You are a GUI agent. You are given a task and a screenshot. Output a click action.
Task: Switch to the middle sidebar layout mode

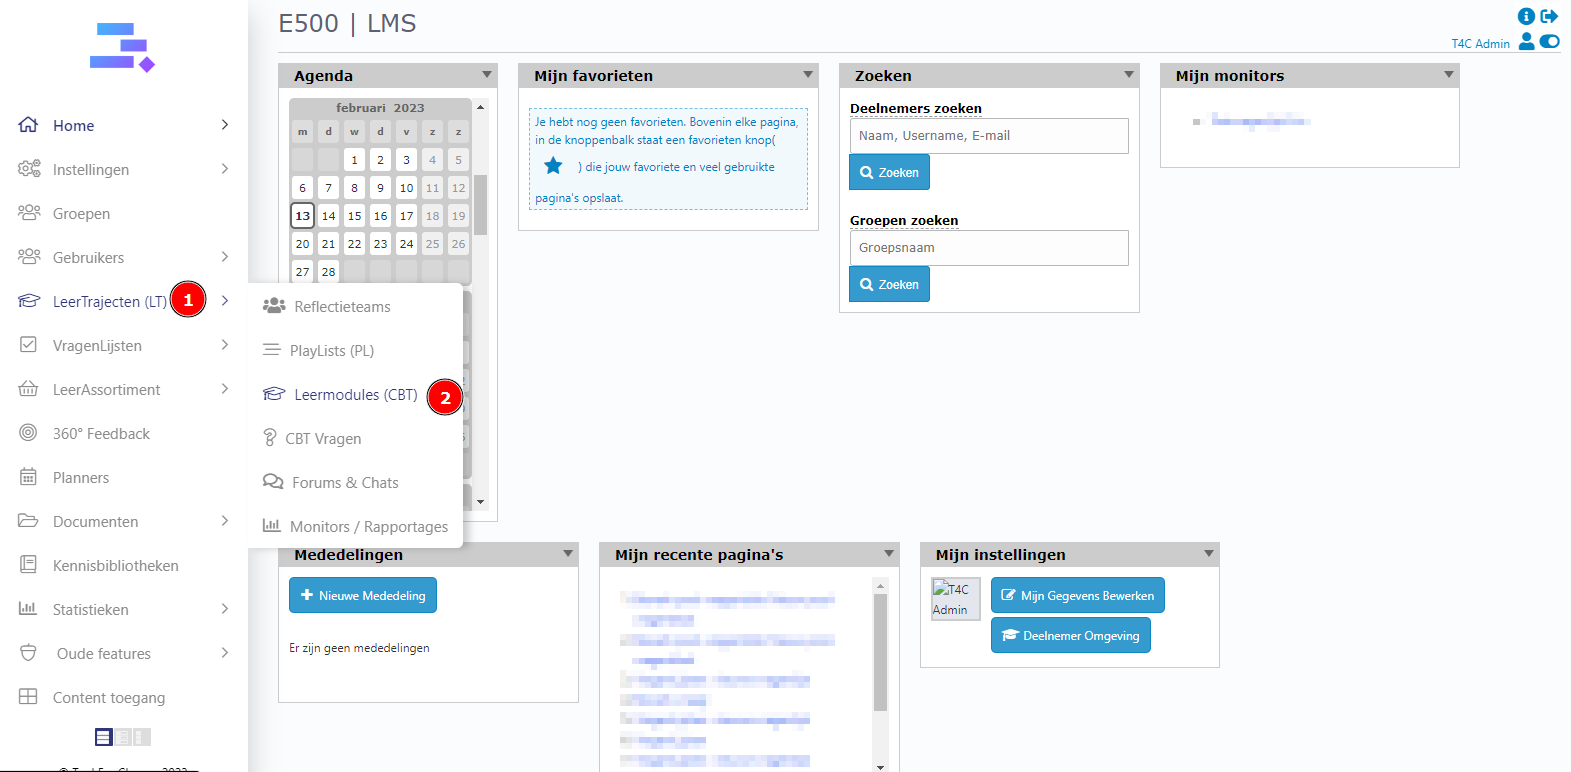122,737
